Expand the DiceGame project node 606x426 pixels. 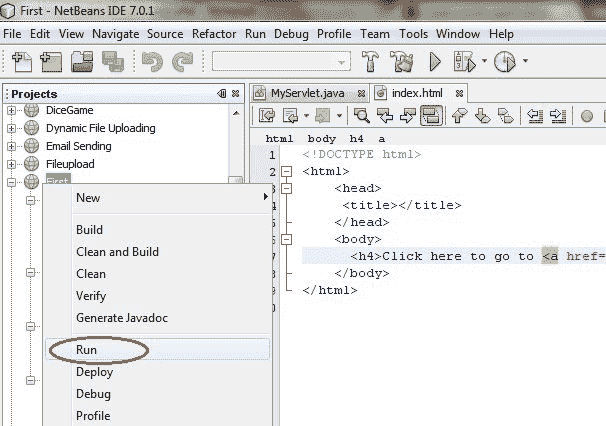coord(11,111)
